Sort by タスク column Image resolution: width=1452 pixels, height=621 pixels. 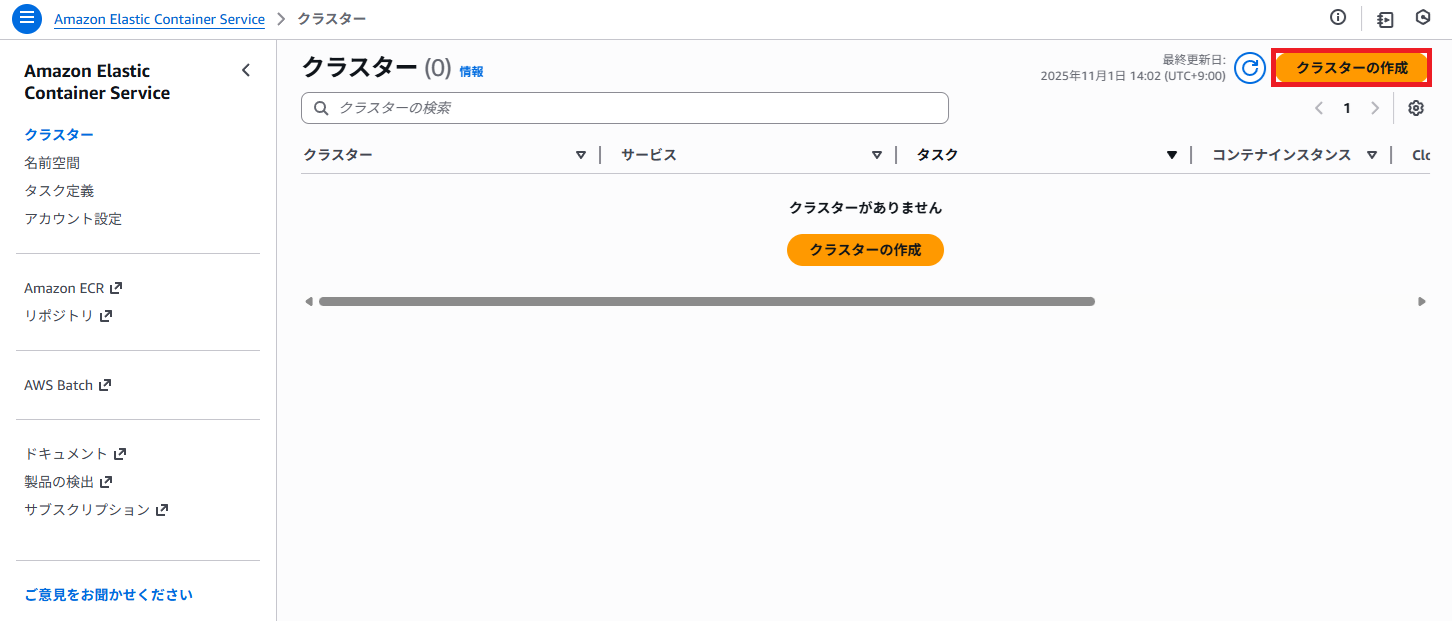[x=1172, y=155]
